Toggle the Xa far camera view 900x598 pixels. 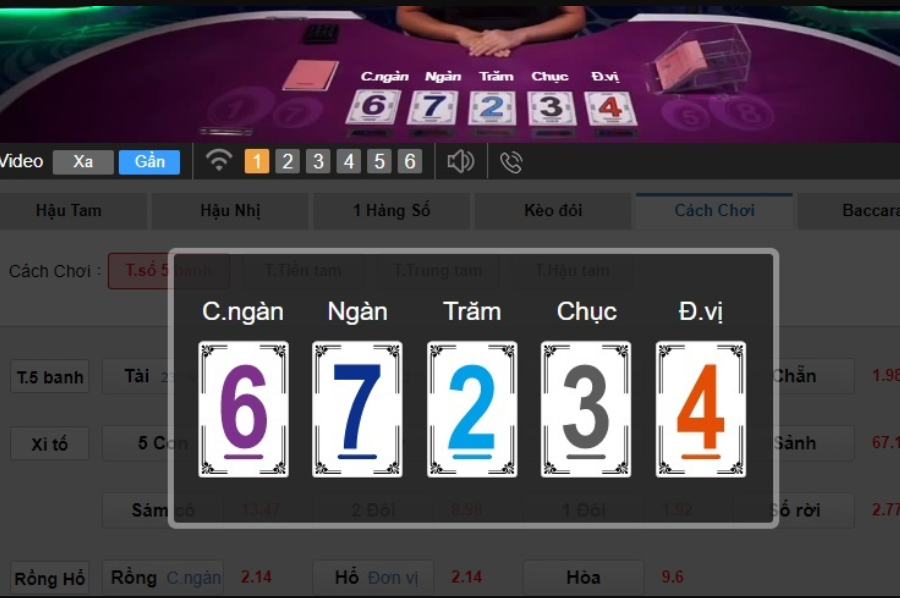pos(83,162)
